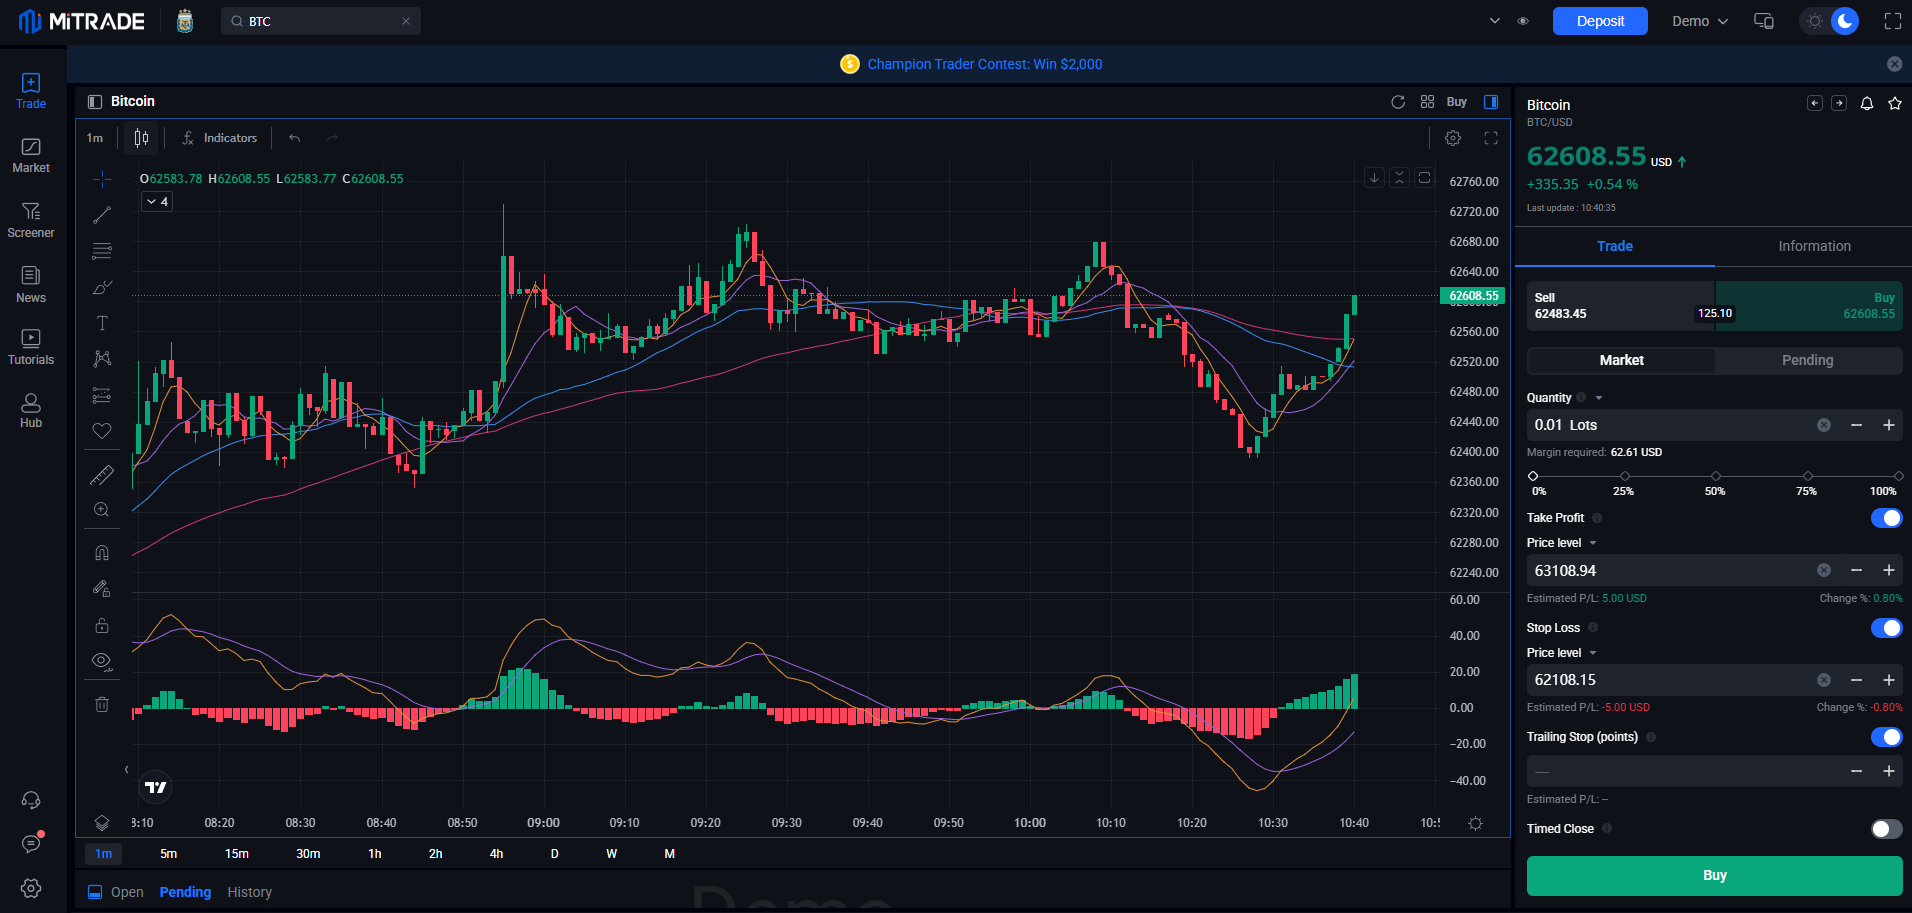Switch the light/dark theme toggle

click(1830, 21)
